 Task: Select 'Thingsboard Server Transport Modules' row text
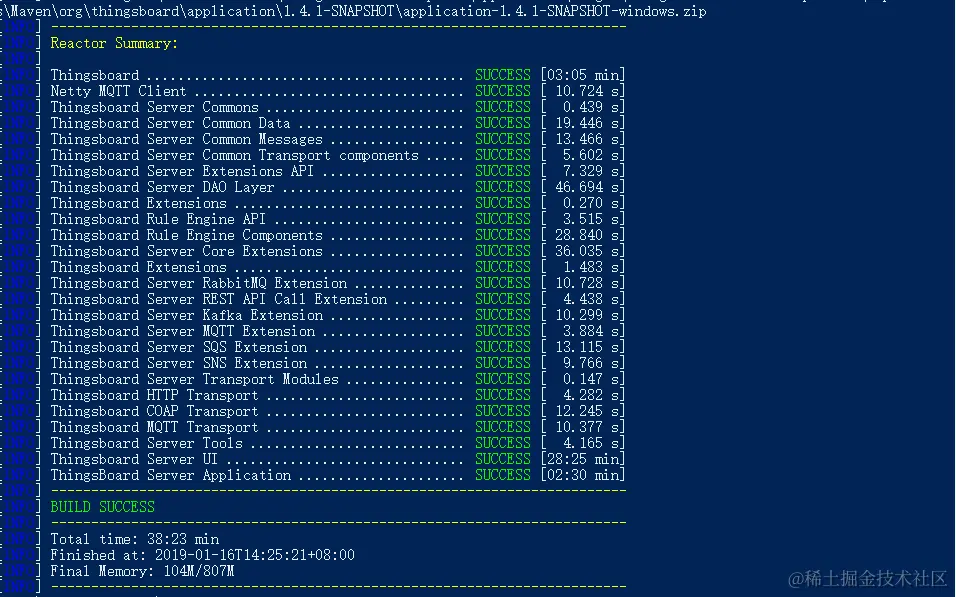[x=194, y=379]
